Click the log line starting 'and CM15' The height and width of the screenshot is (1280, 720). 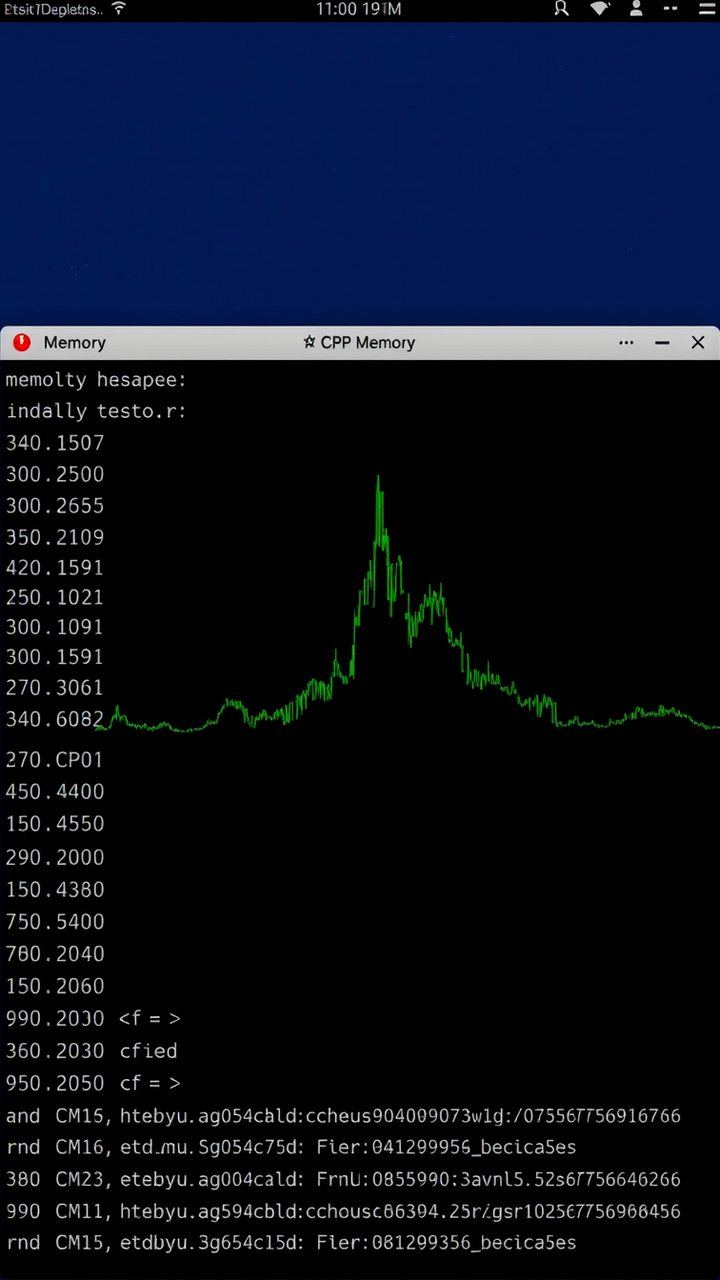343,1115
